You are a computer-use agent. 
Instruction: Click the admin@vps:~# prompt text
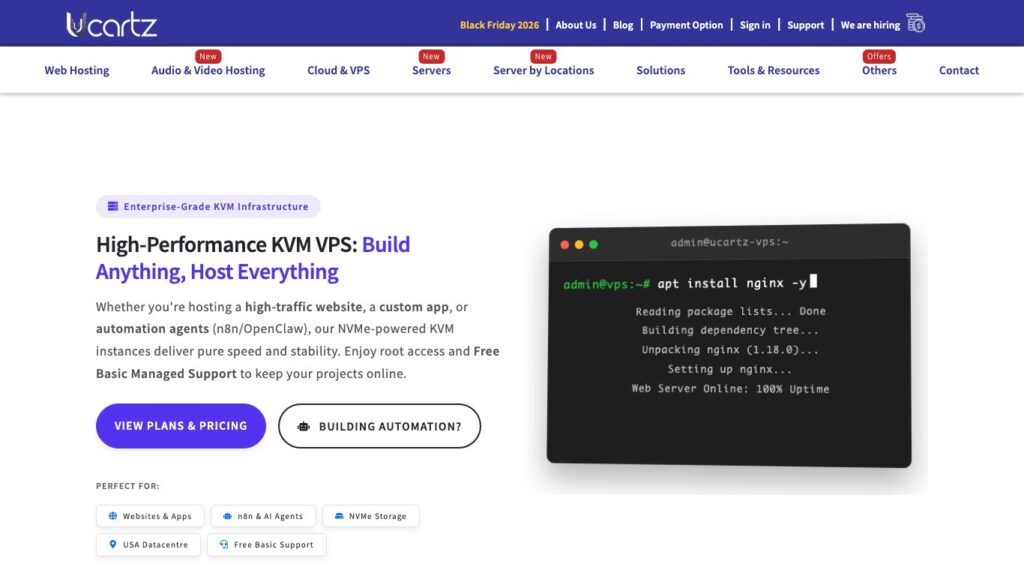tap(607, 284)
